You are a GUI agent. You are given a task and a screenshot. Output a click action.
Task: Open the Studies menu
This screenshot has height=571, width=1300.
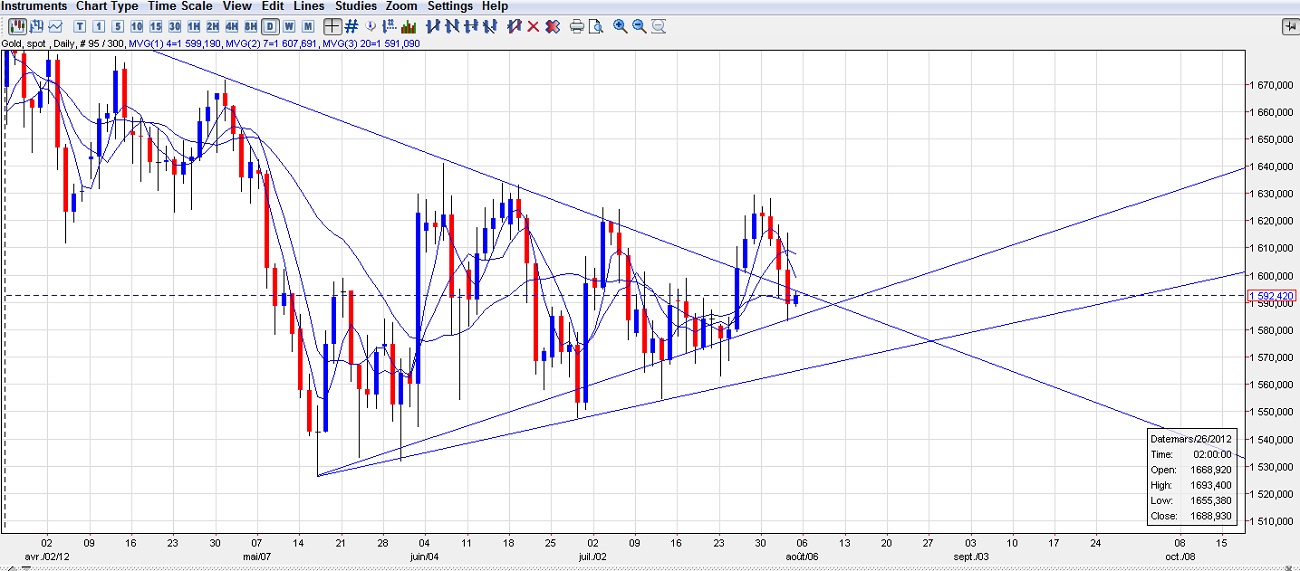(x=356, y=6)
